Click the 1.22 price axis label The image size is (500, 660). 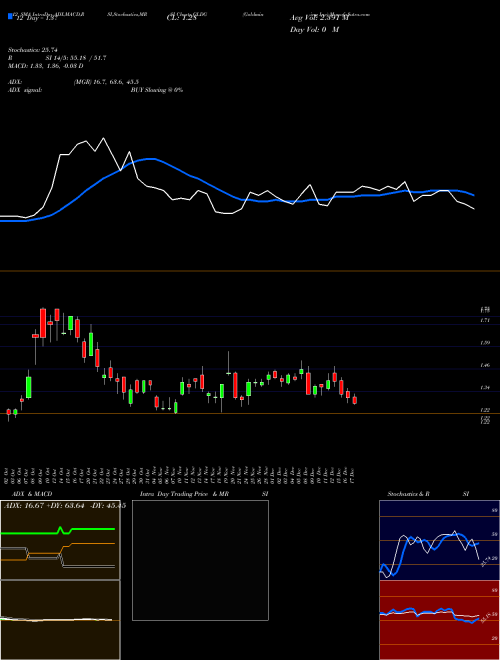[485, 410]
